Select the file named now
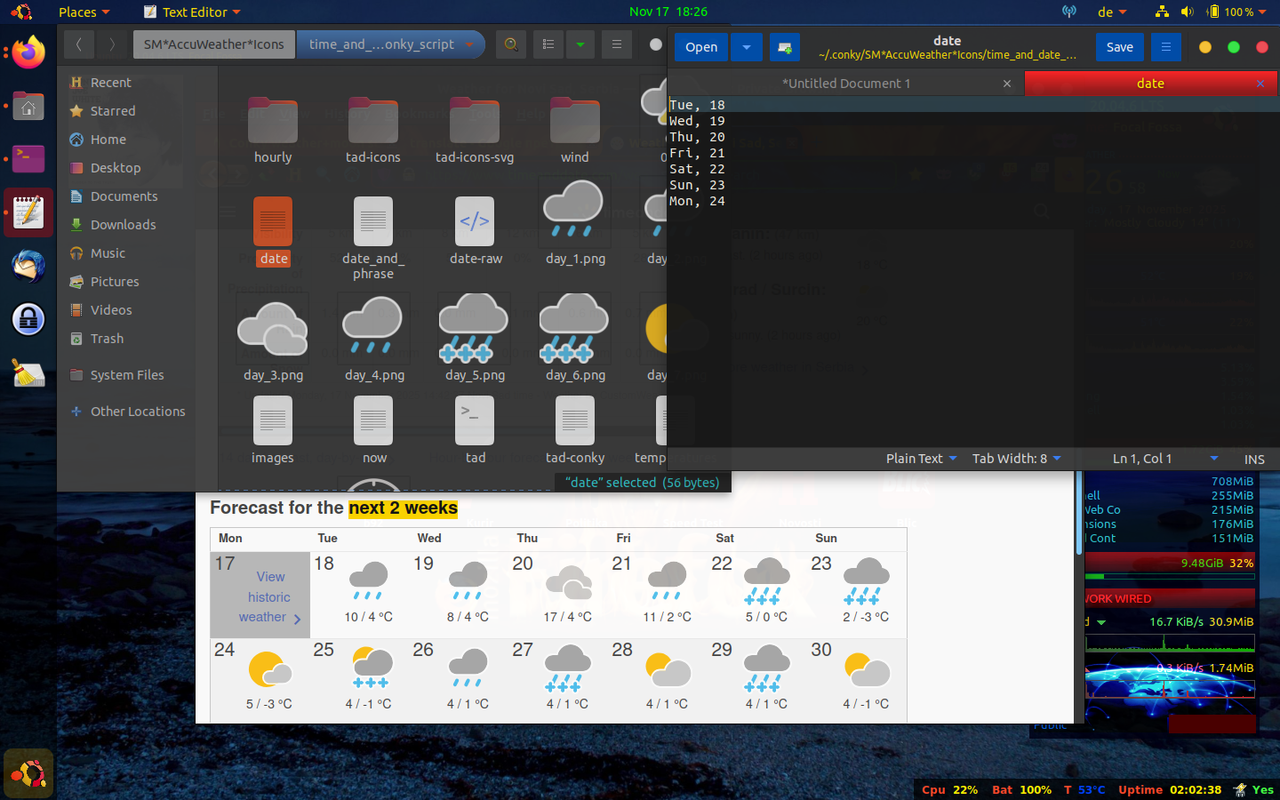Viewport: 1280px width, 800px height. pyautogui.click(x=374, y=430)
